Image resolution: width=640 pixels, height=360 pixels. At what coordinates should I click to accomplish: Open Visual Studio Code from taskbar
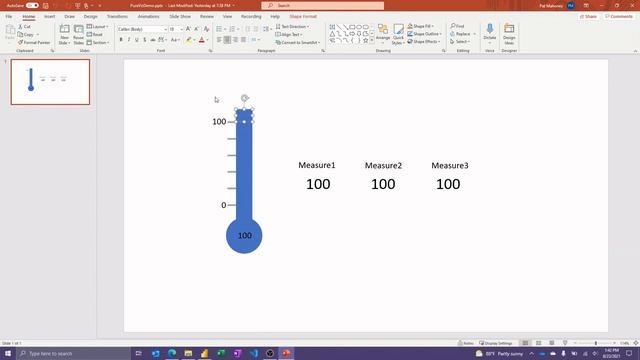(253, 353)
